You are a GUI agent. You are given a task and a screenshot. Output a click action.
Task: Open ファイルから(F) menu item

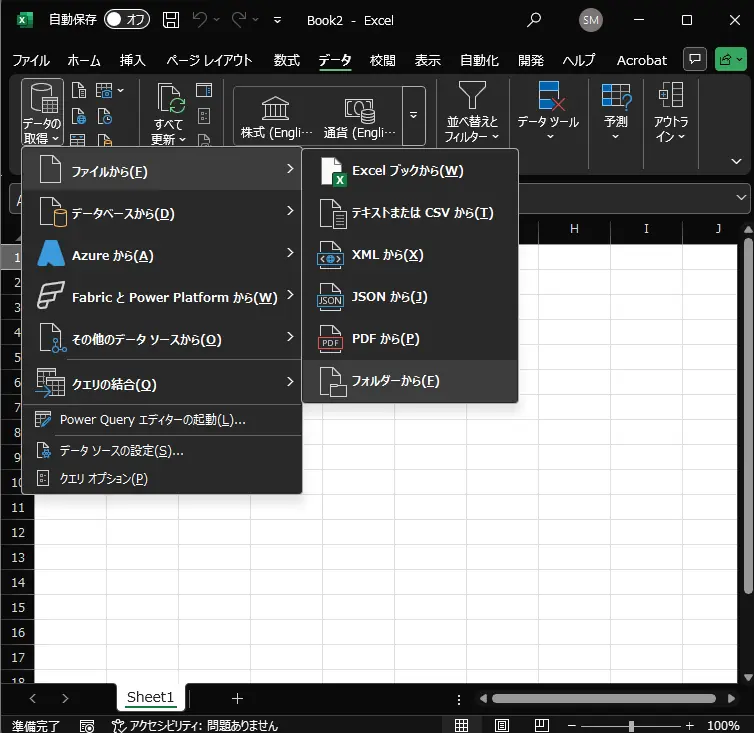(162, 171)
